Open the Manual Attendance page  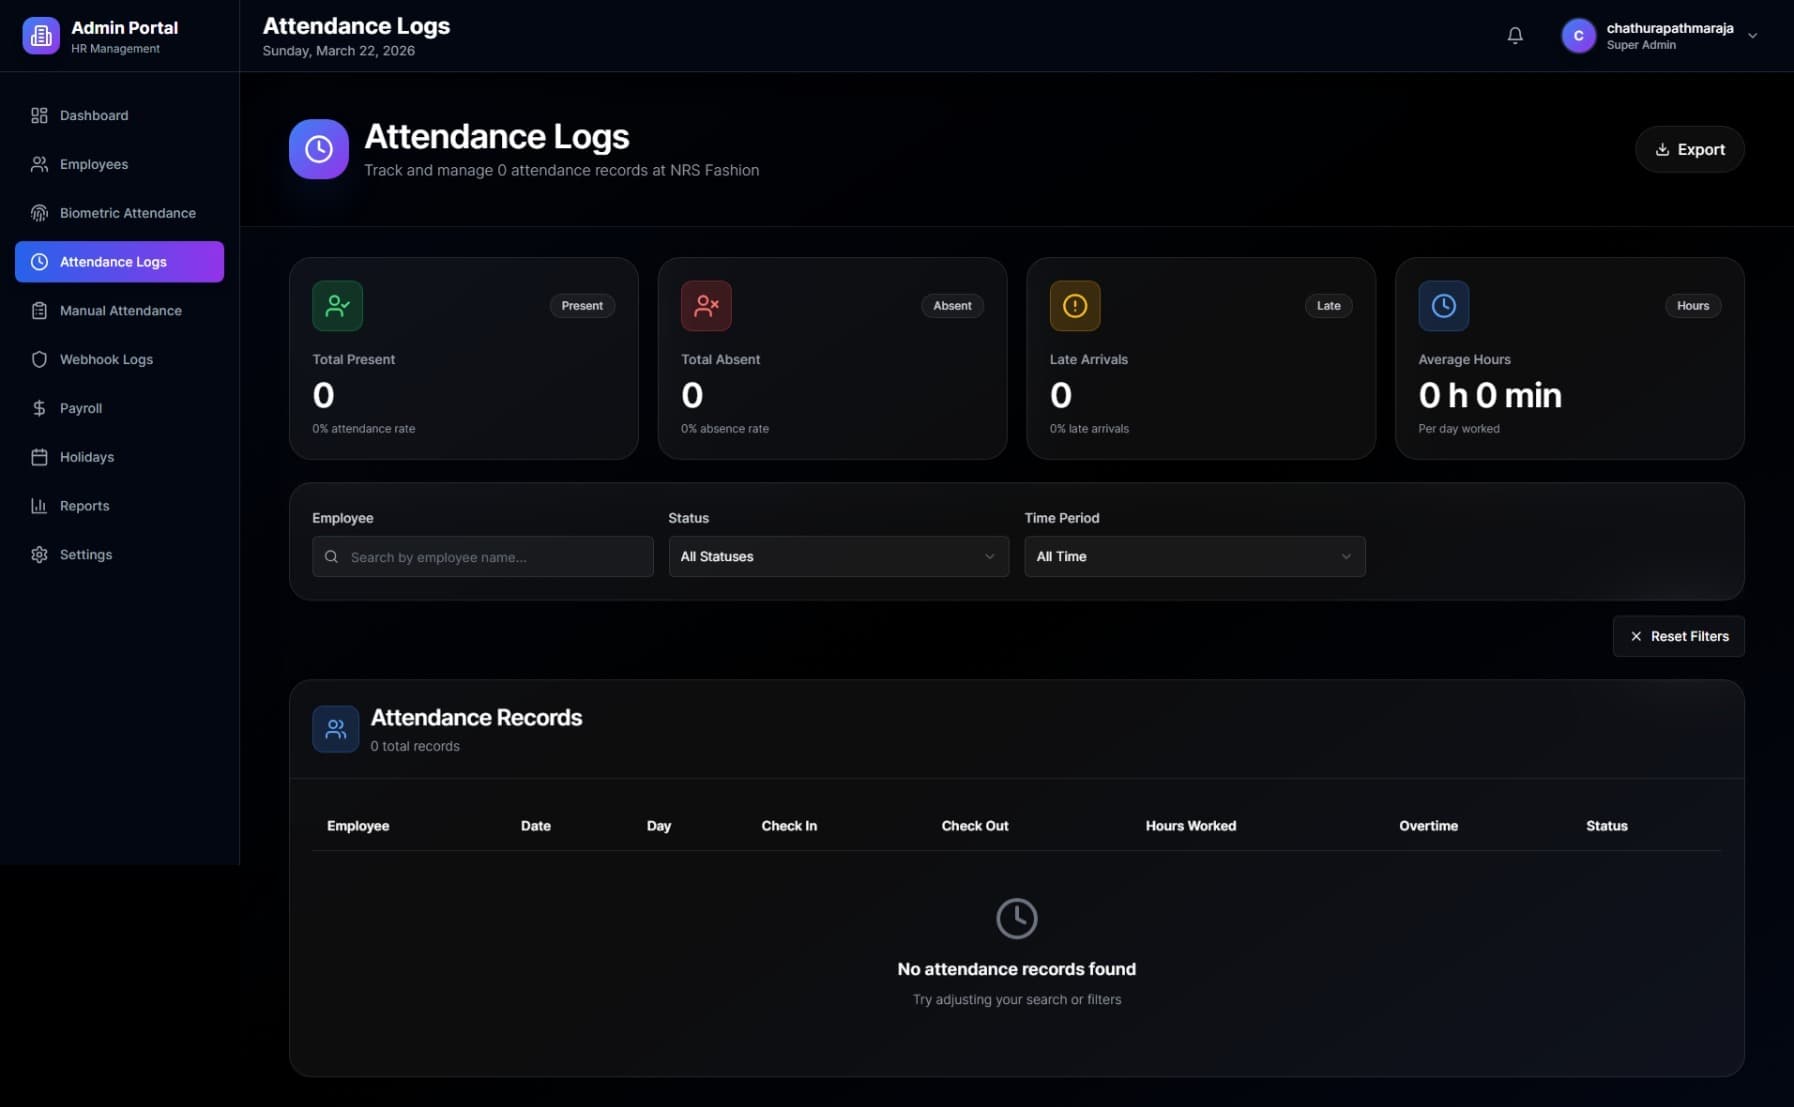pyautogui.click(x=119, y=310)
